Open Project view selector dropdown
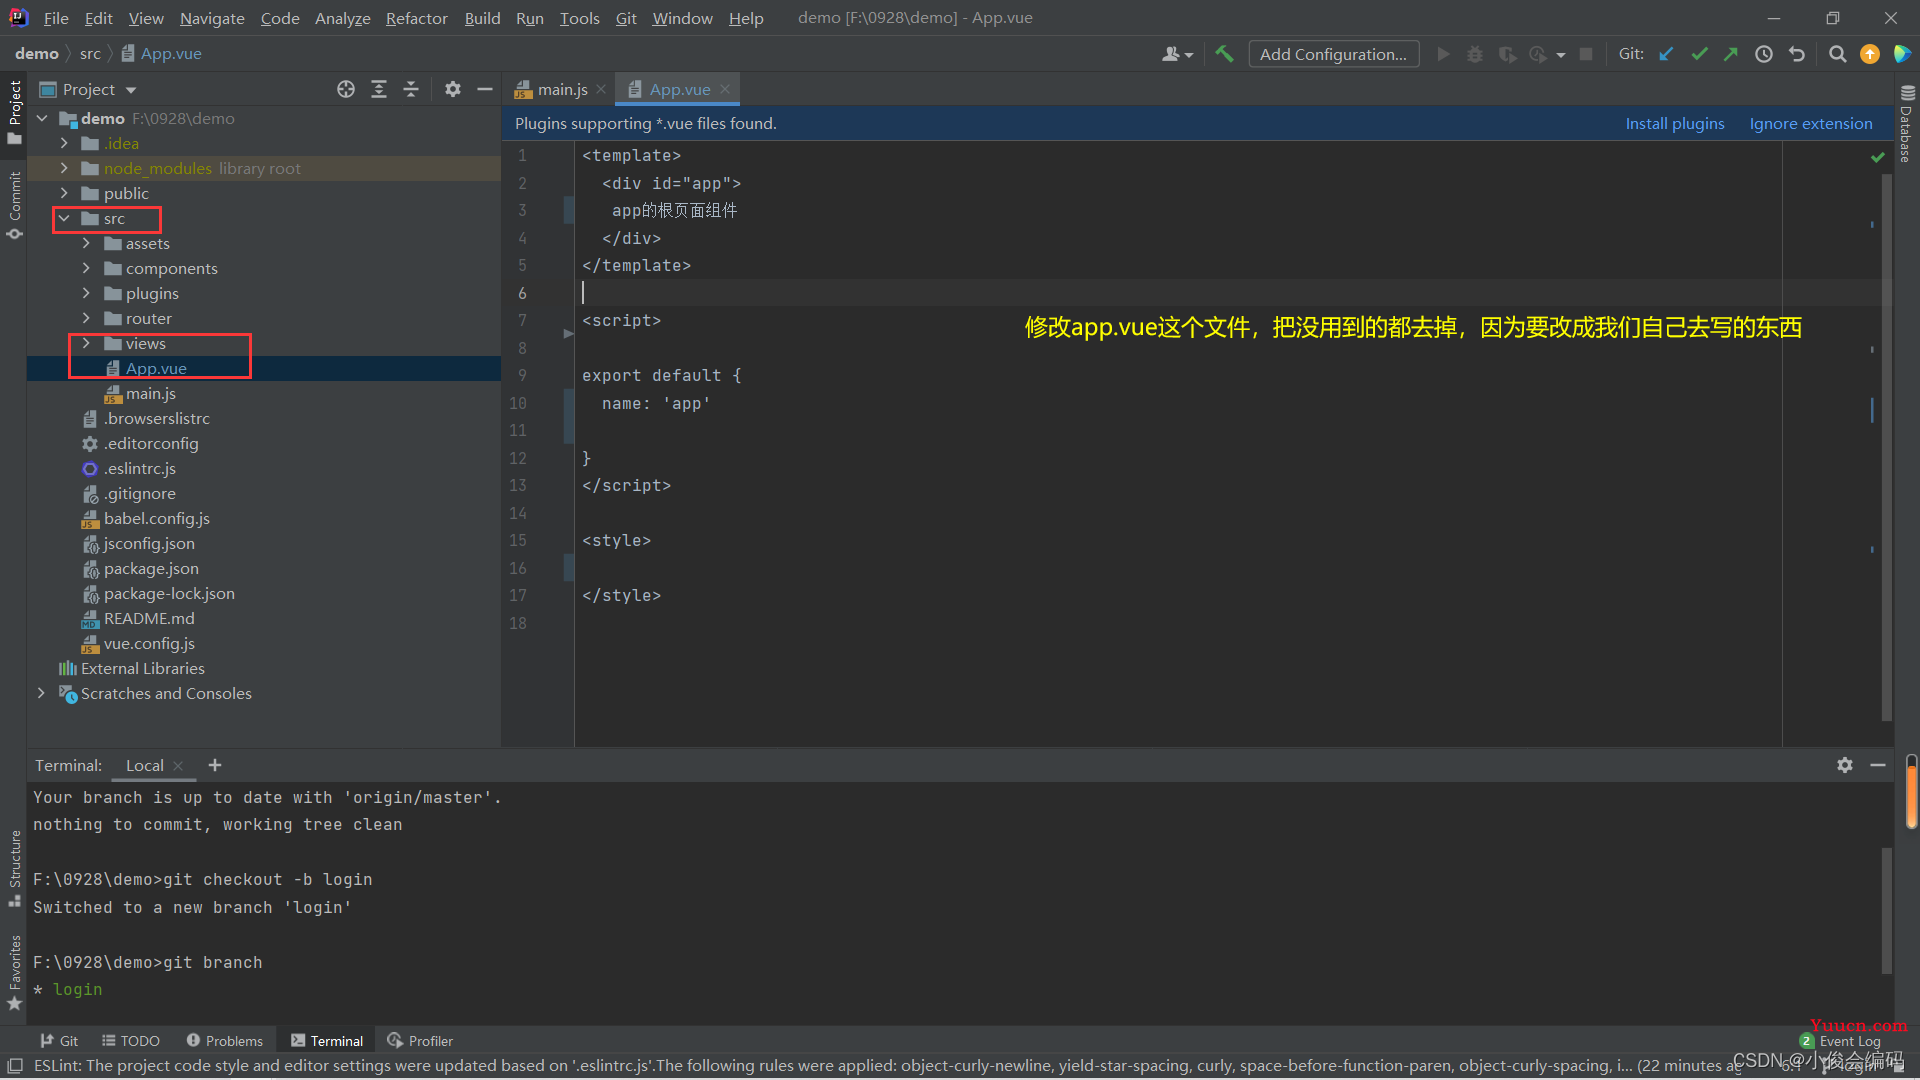Image resolution: width=1920 pixels, height=1080 pixels. coord(88,89)
